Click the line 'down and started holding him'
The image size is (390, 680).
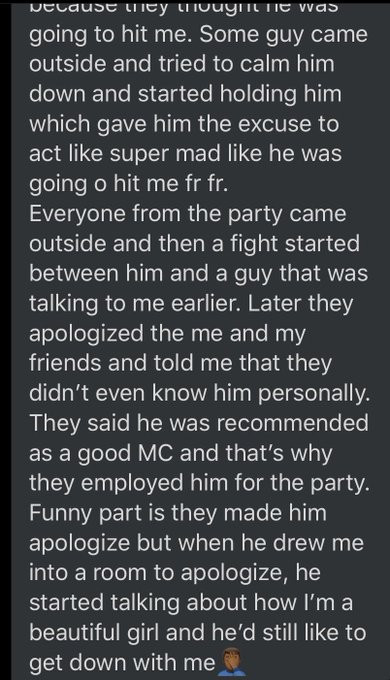click(x=185, y=94)
